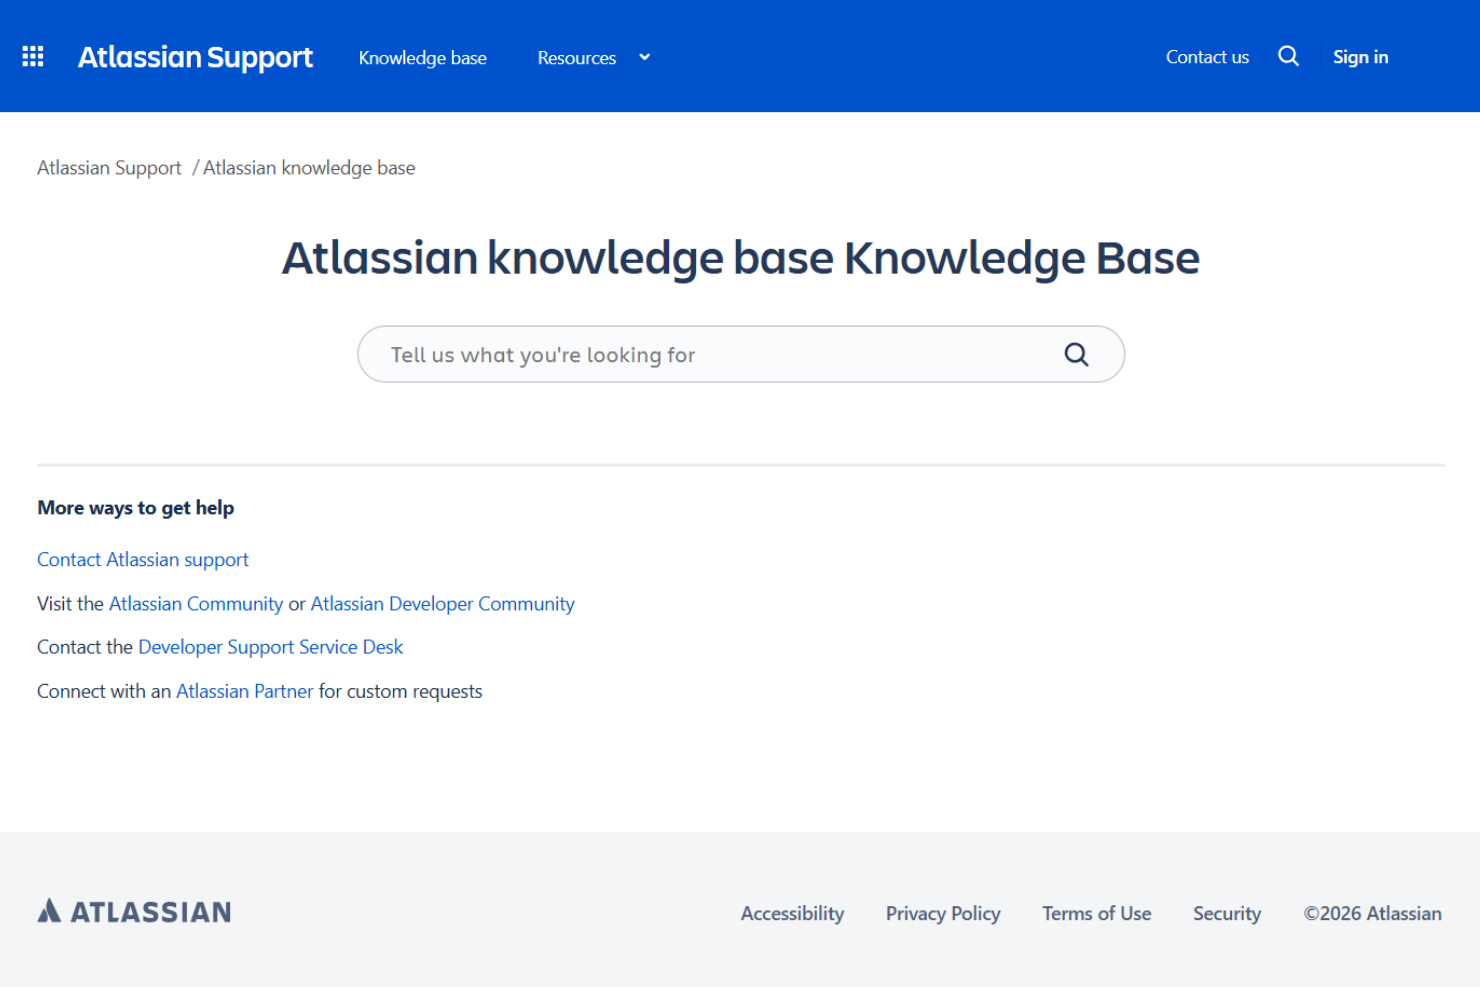Open Developer Support Service Desk link

[271, 647]
